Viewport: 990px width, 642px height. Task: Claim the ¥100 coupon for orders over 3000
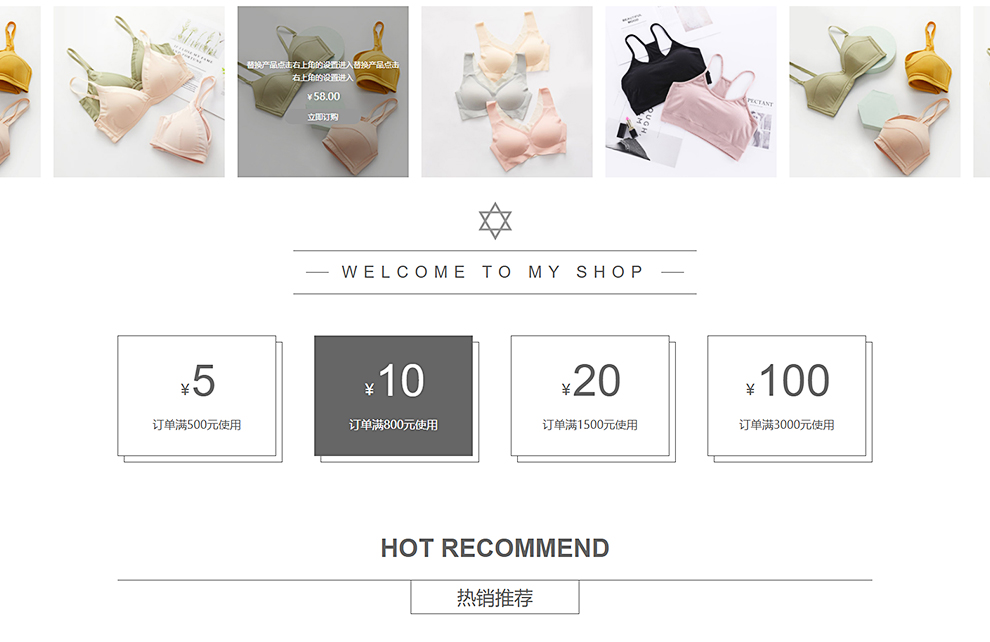coord(787,395)
